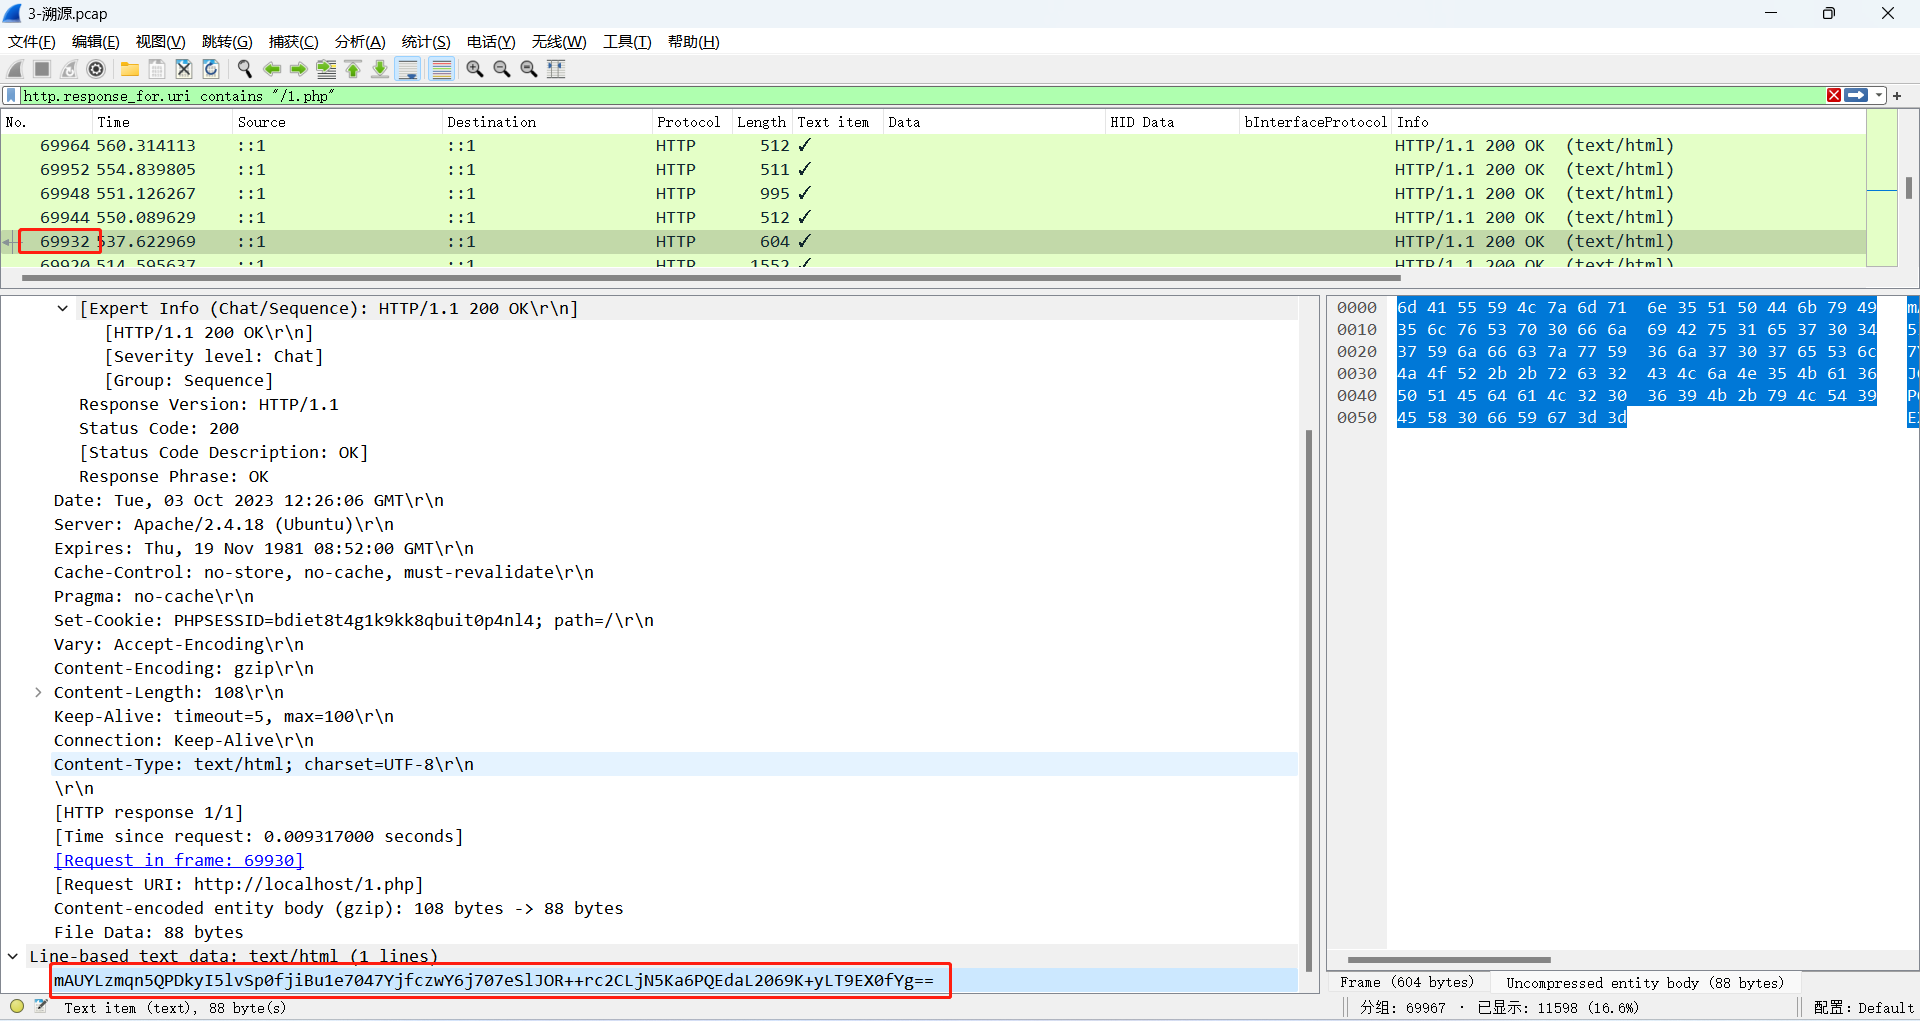Go to the first packet
Screen dimensions: 1920x1021
point(353,69)
